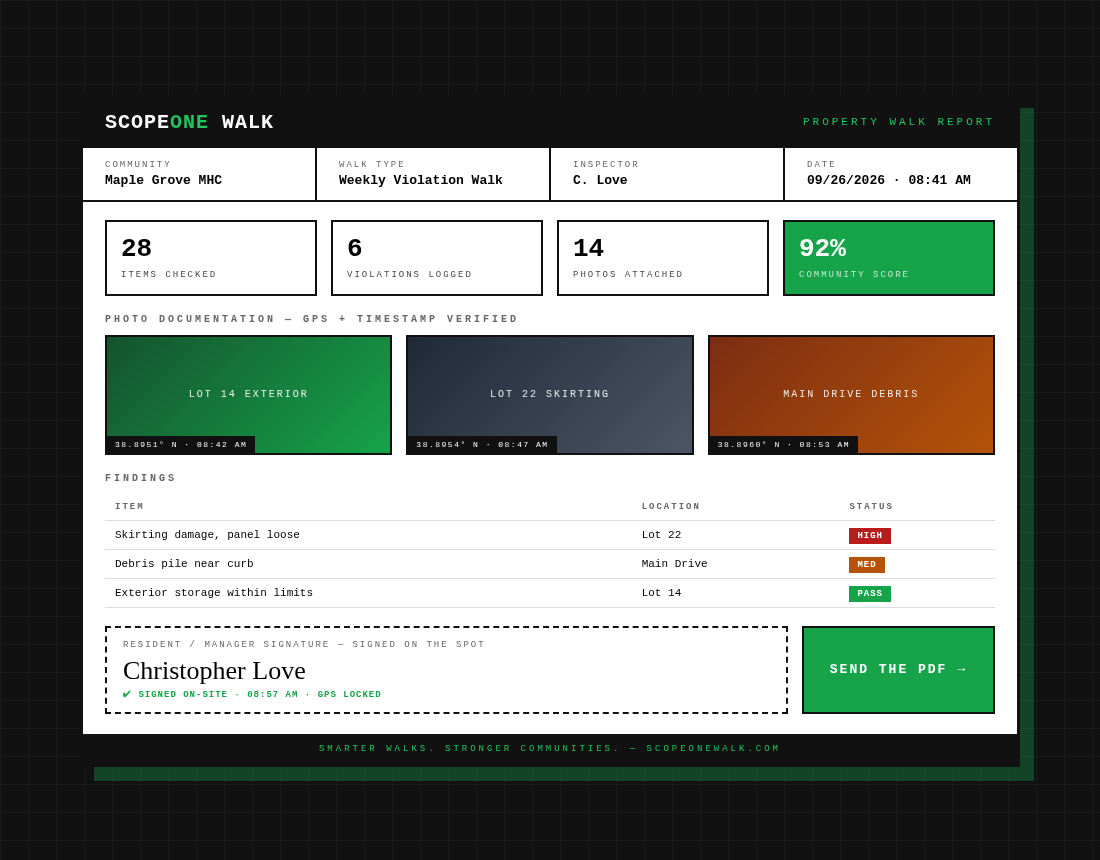Click the community name Maple Grove MHC
This screenshot has height=860, width=1100.
tap(163, 180)
